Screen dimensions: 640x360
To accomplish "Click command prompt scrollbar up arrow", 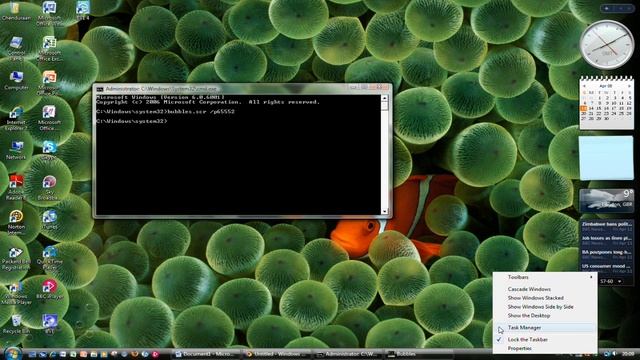I will tap(384, 98).
